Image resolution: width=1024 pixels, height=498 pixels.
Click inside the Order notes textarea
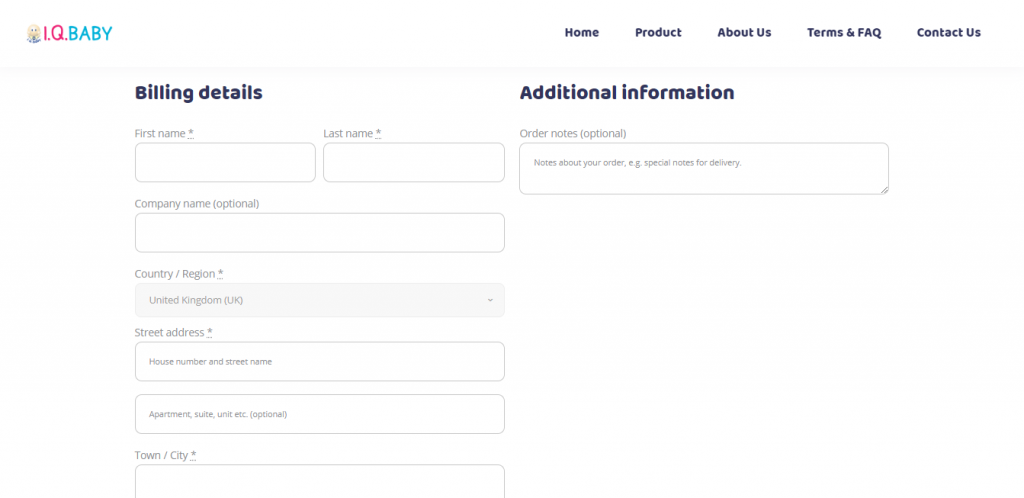pos(704,168)
